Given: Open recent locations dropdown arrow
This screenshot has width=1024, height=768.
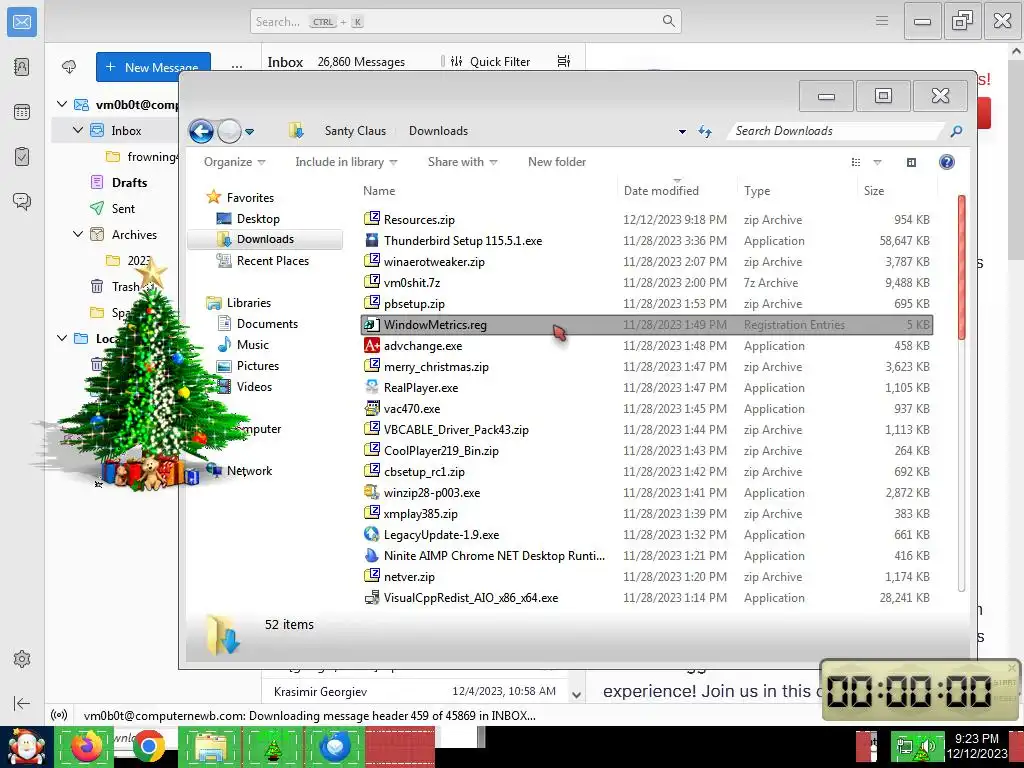Looking at the screenshot, I should (x=249, y=132).
